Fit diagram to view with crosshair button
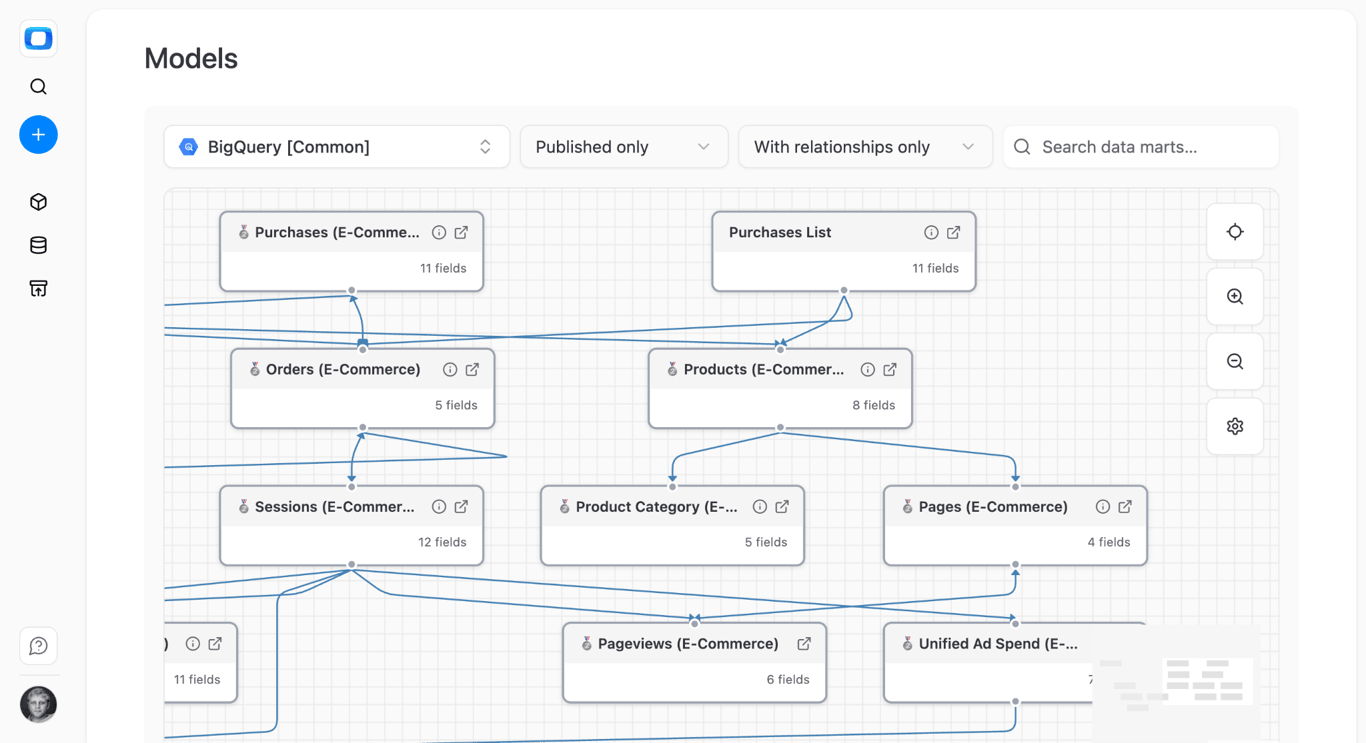Image resolution: width=1366 pixels, height=743 pixels. 1235,232
